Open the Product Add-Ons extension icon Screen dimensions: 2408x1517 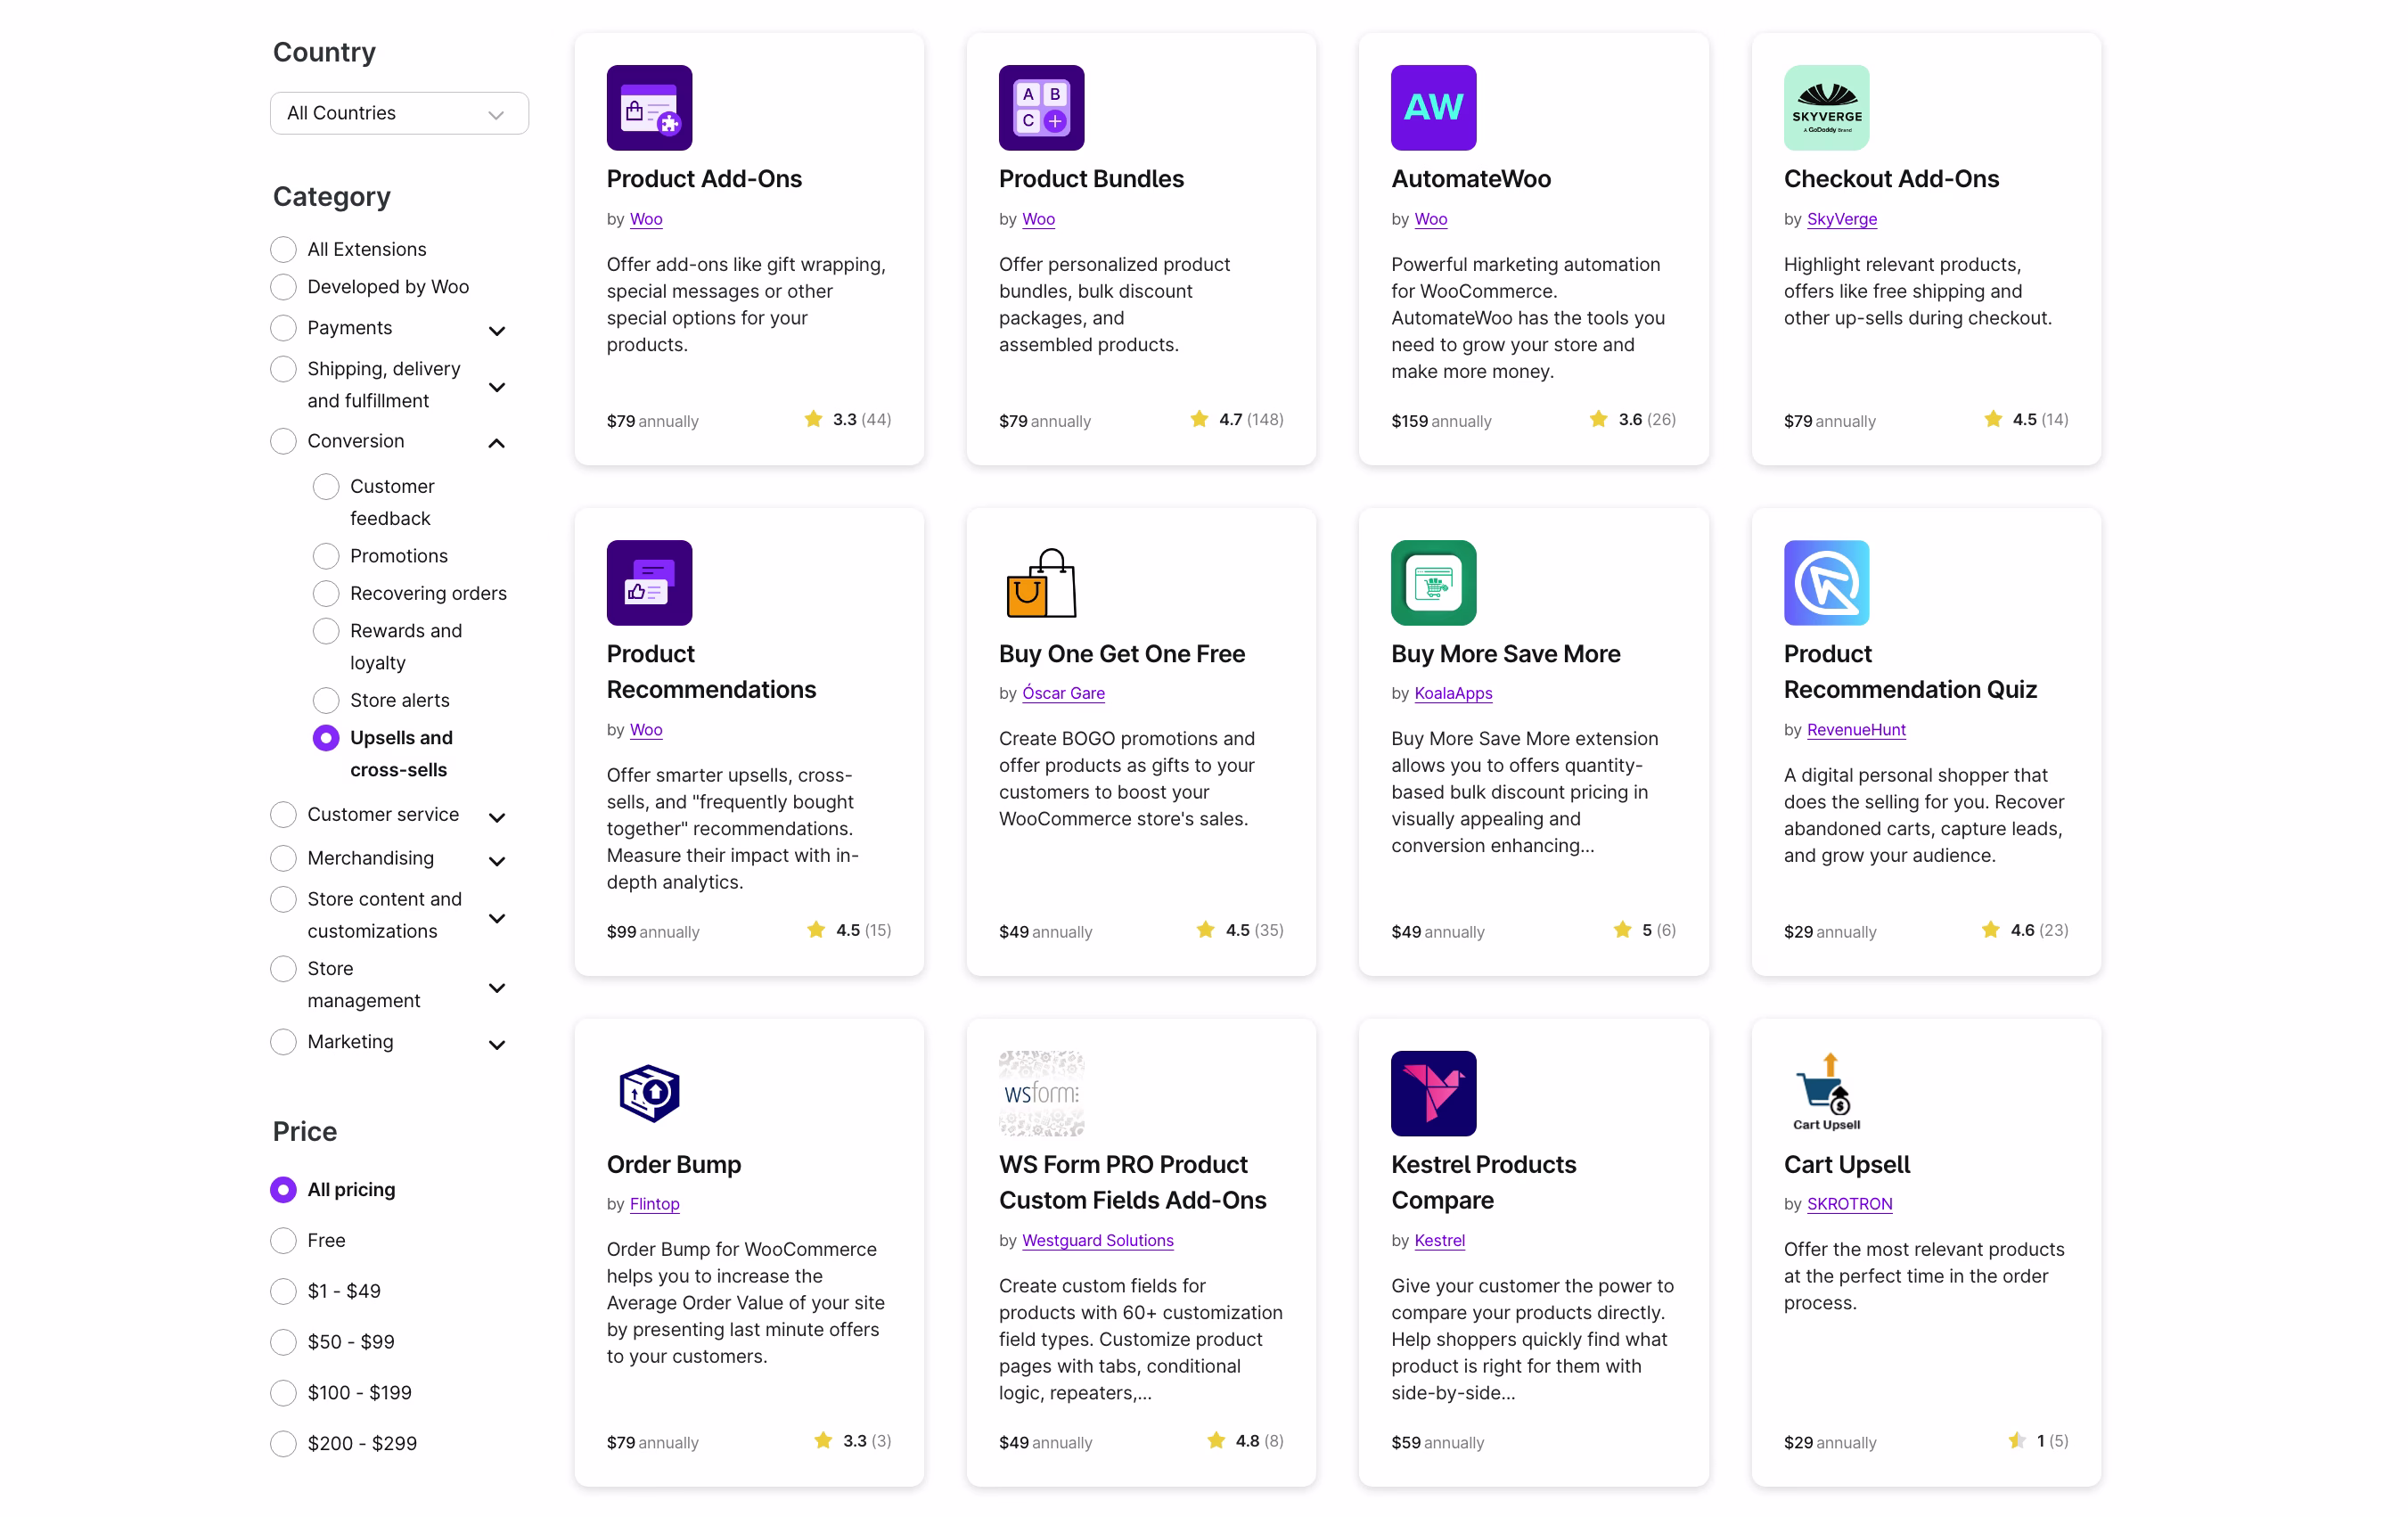click(x=648, y=106)
